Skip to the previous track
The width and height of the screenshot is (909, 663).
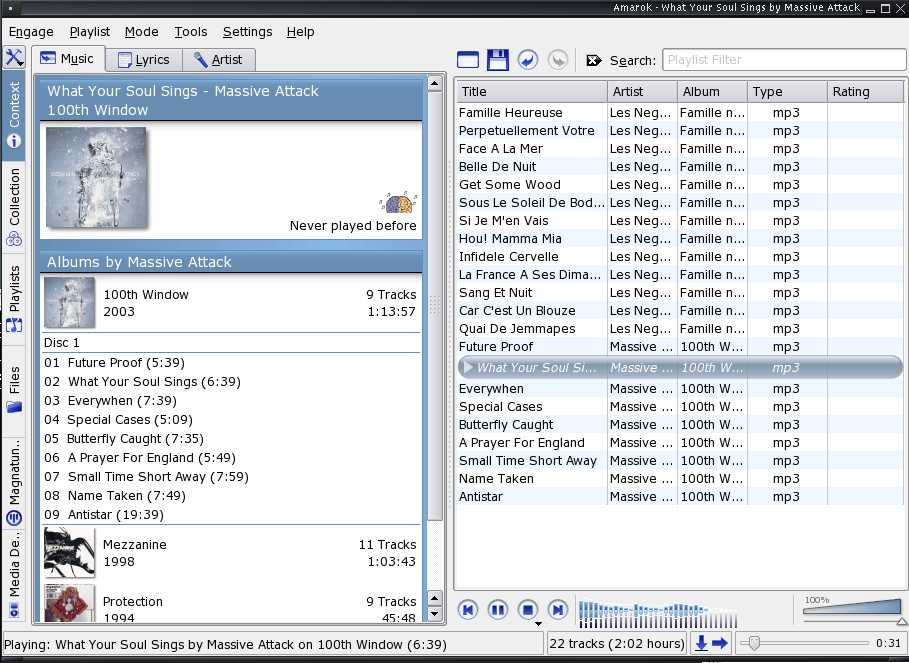pyautogui.click(x=468, y=610)
